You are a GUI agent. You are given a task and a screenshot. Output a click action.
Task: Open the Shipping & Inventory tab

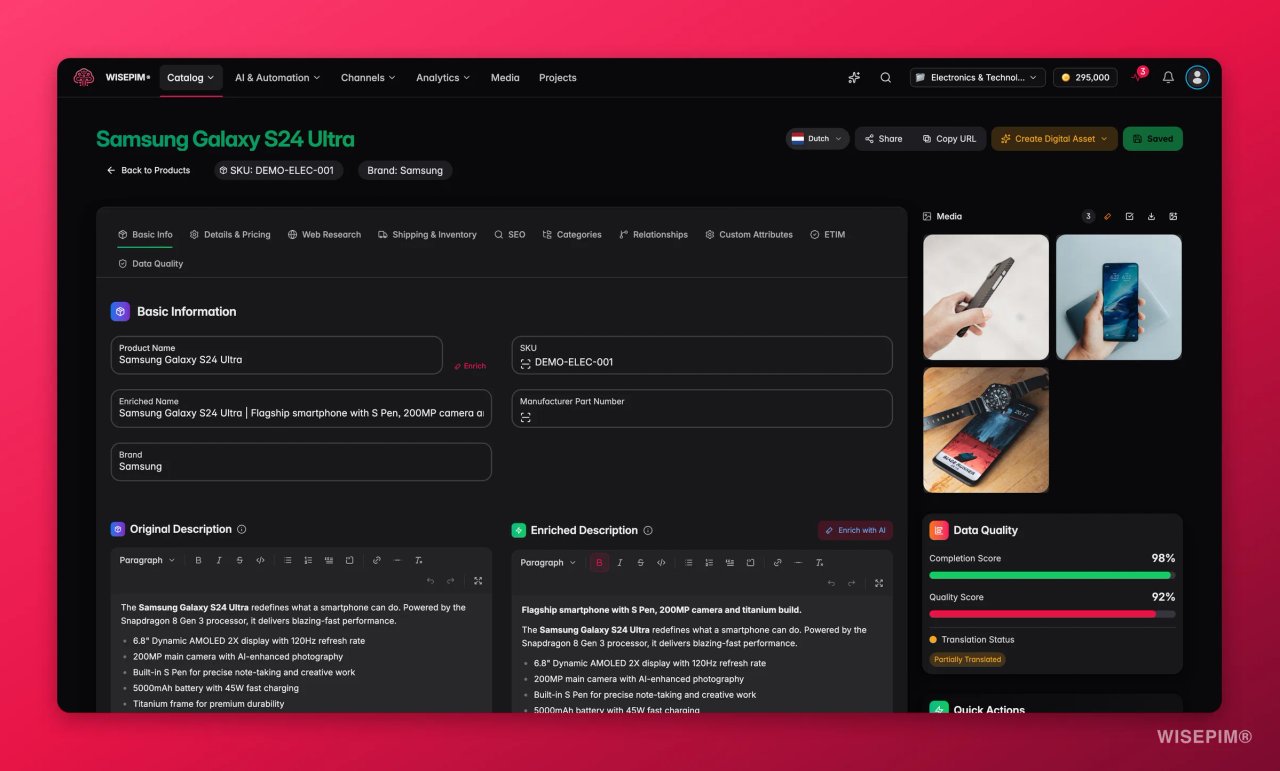pyautogui.click(x=427, y=234)
